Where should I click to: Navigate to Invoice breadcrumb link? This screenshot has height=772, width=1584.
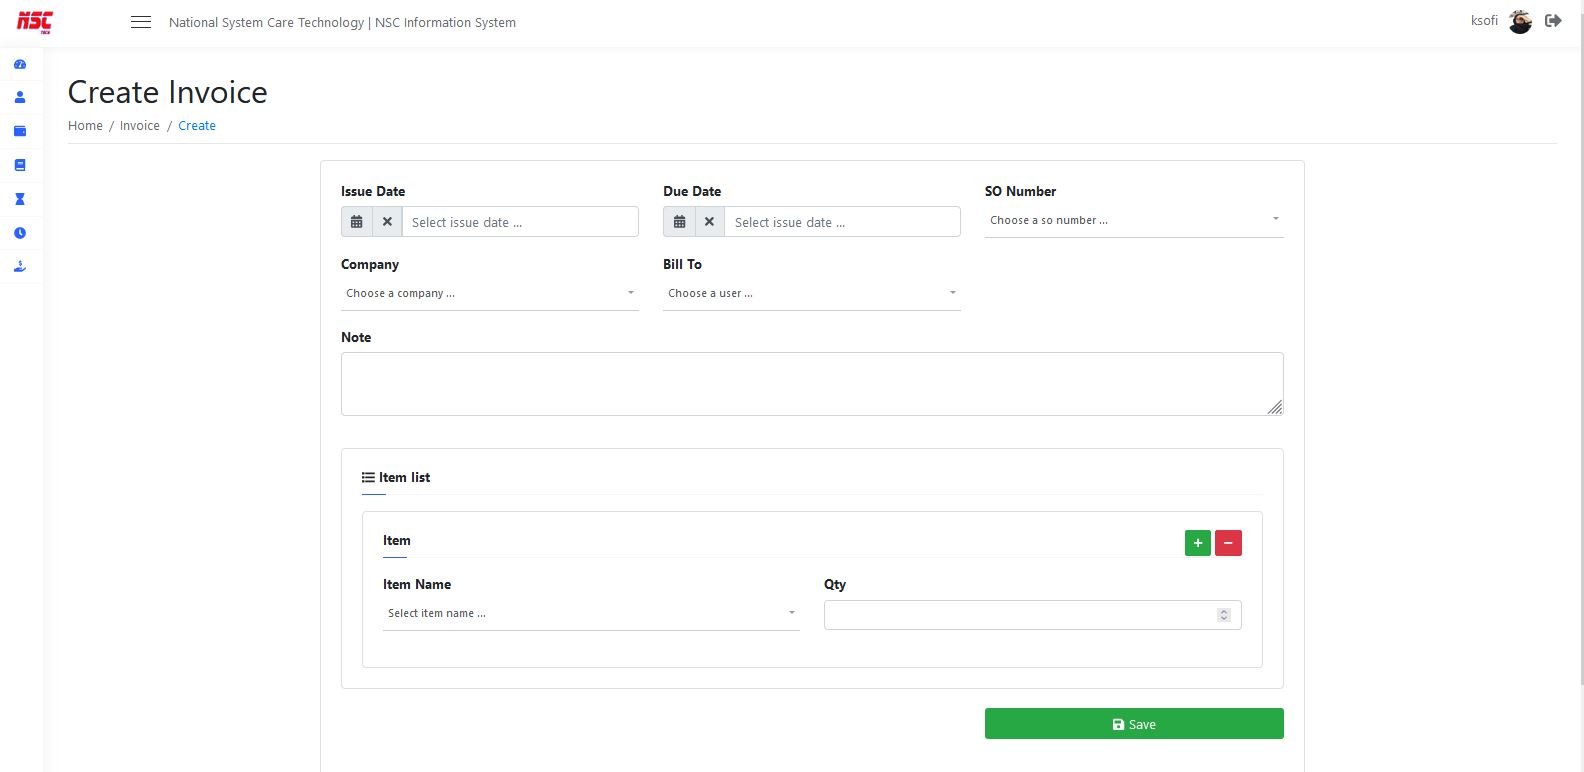tap(140, 126)
